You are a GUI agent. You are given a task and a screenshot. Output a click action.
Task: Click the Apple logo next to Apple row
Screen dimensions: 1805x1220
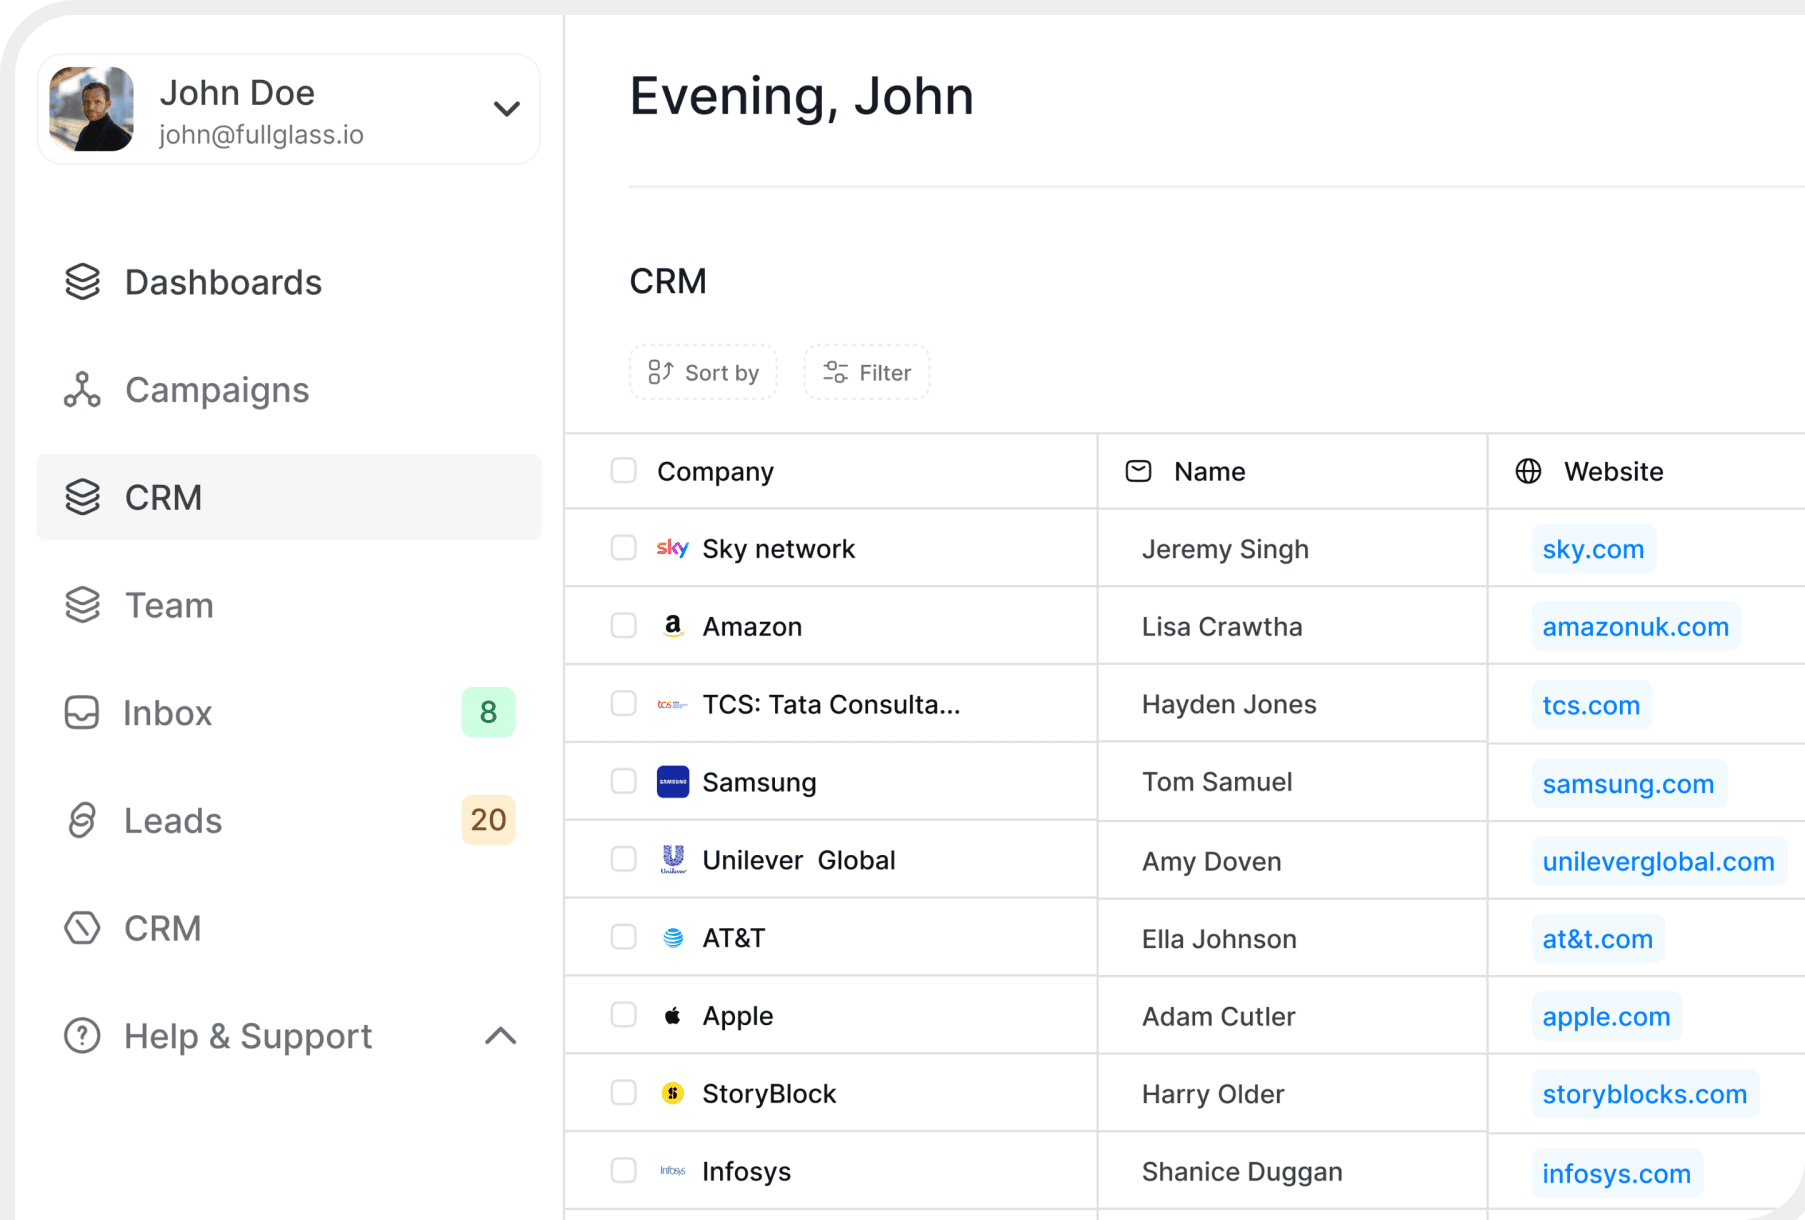click(x=673, y=1015)
